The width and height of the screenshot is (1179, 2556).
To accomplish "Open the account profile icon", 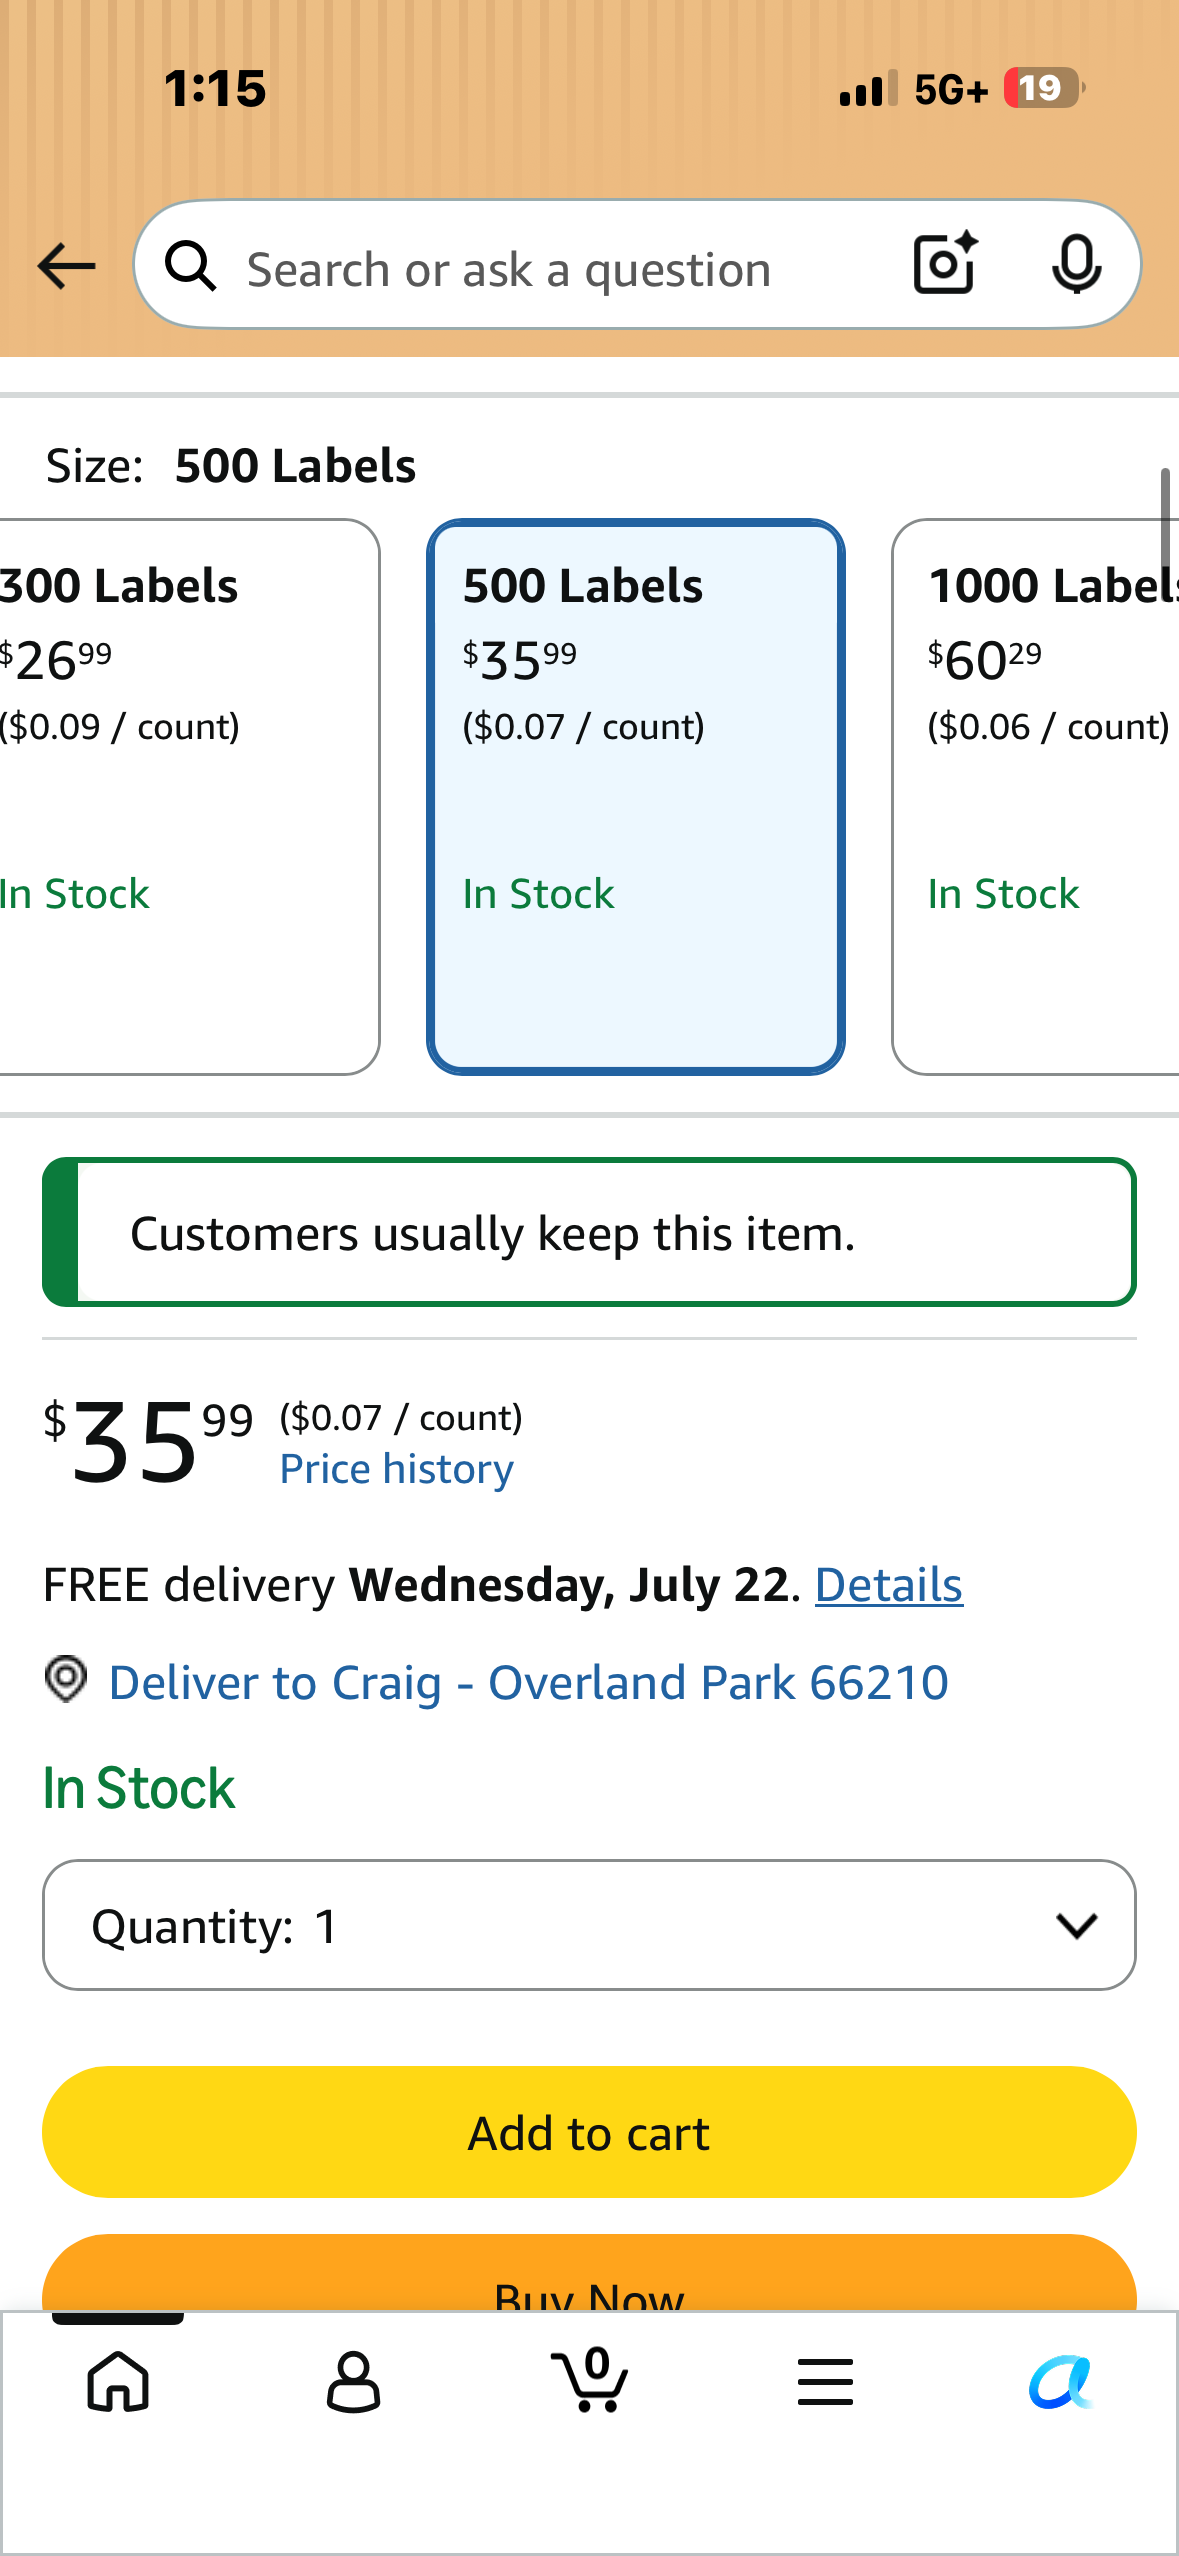I will 353,2381.
